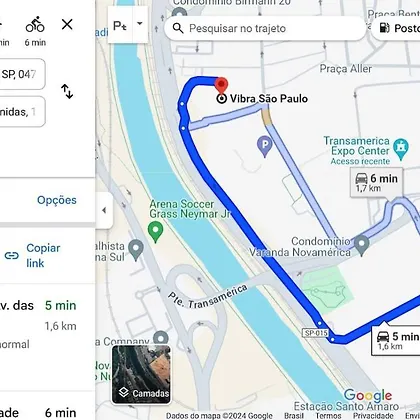Click the red destination pin
Image resolution: width=420 pixels, height=420 pixels.
(221, 86)
